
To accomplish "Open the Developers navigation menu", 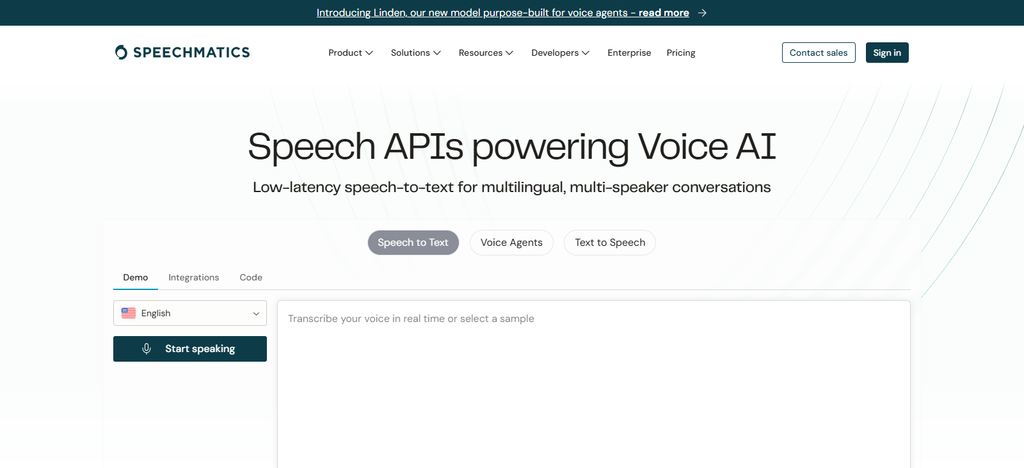I will coord(560,53).
